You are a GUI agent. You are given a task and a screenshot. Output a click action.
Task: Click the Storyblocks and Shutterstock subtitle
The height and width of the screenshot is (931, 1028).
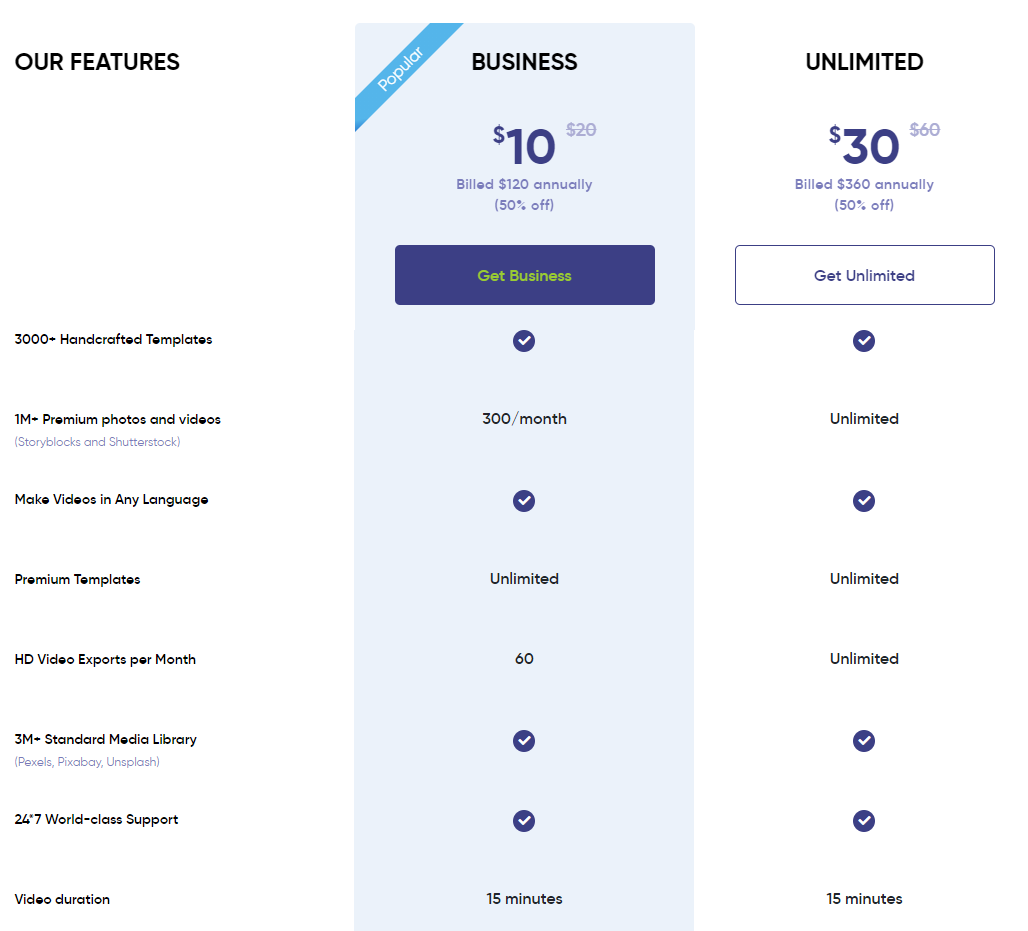(98, 442)
